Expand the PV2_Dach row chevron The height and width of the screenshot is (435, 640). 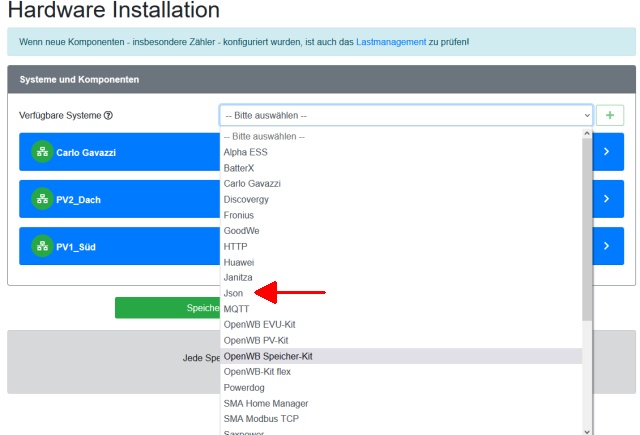607,199
